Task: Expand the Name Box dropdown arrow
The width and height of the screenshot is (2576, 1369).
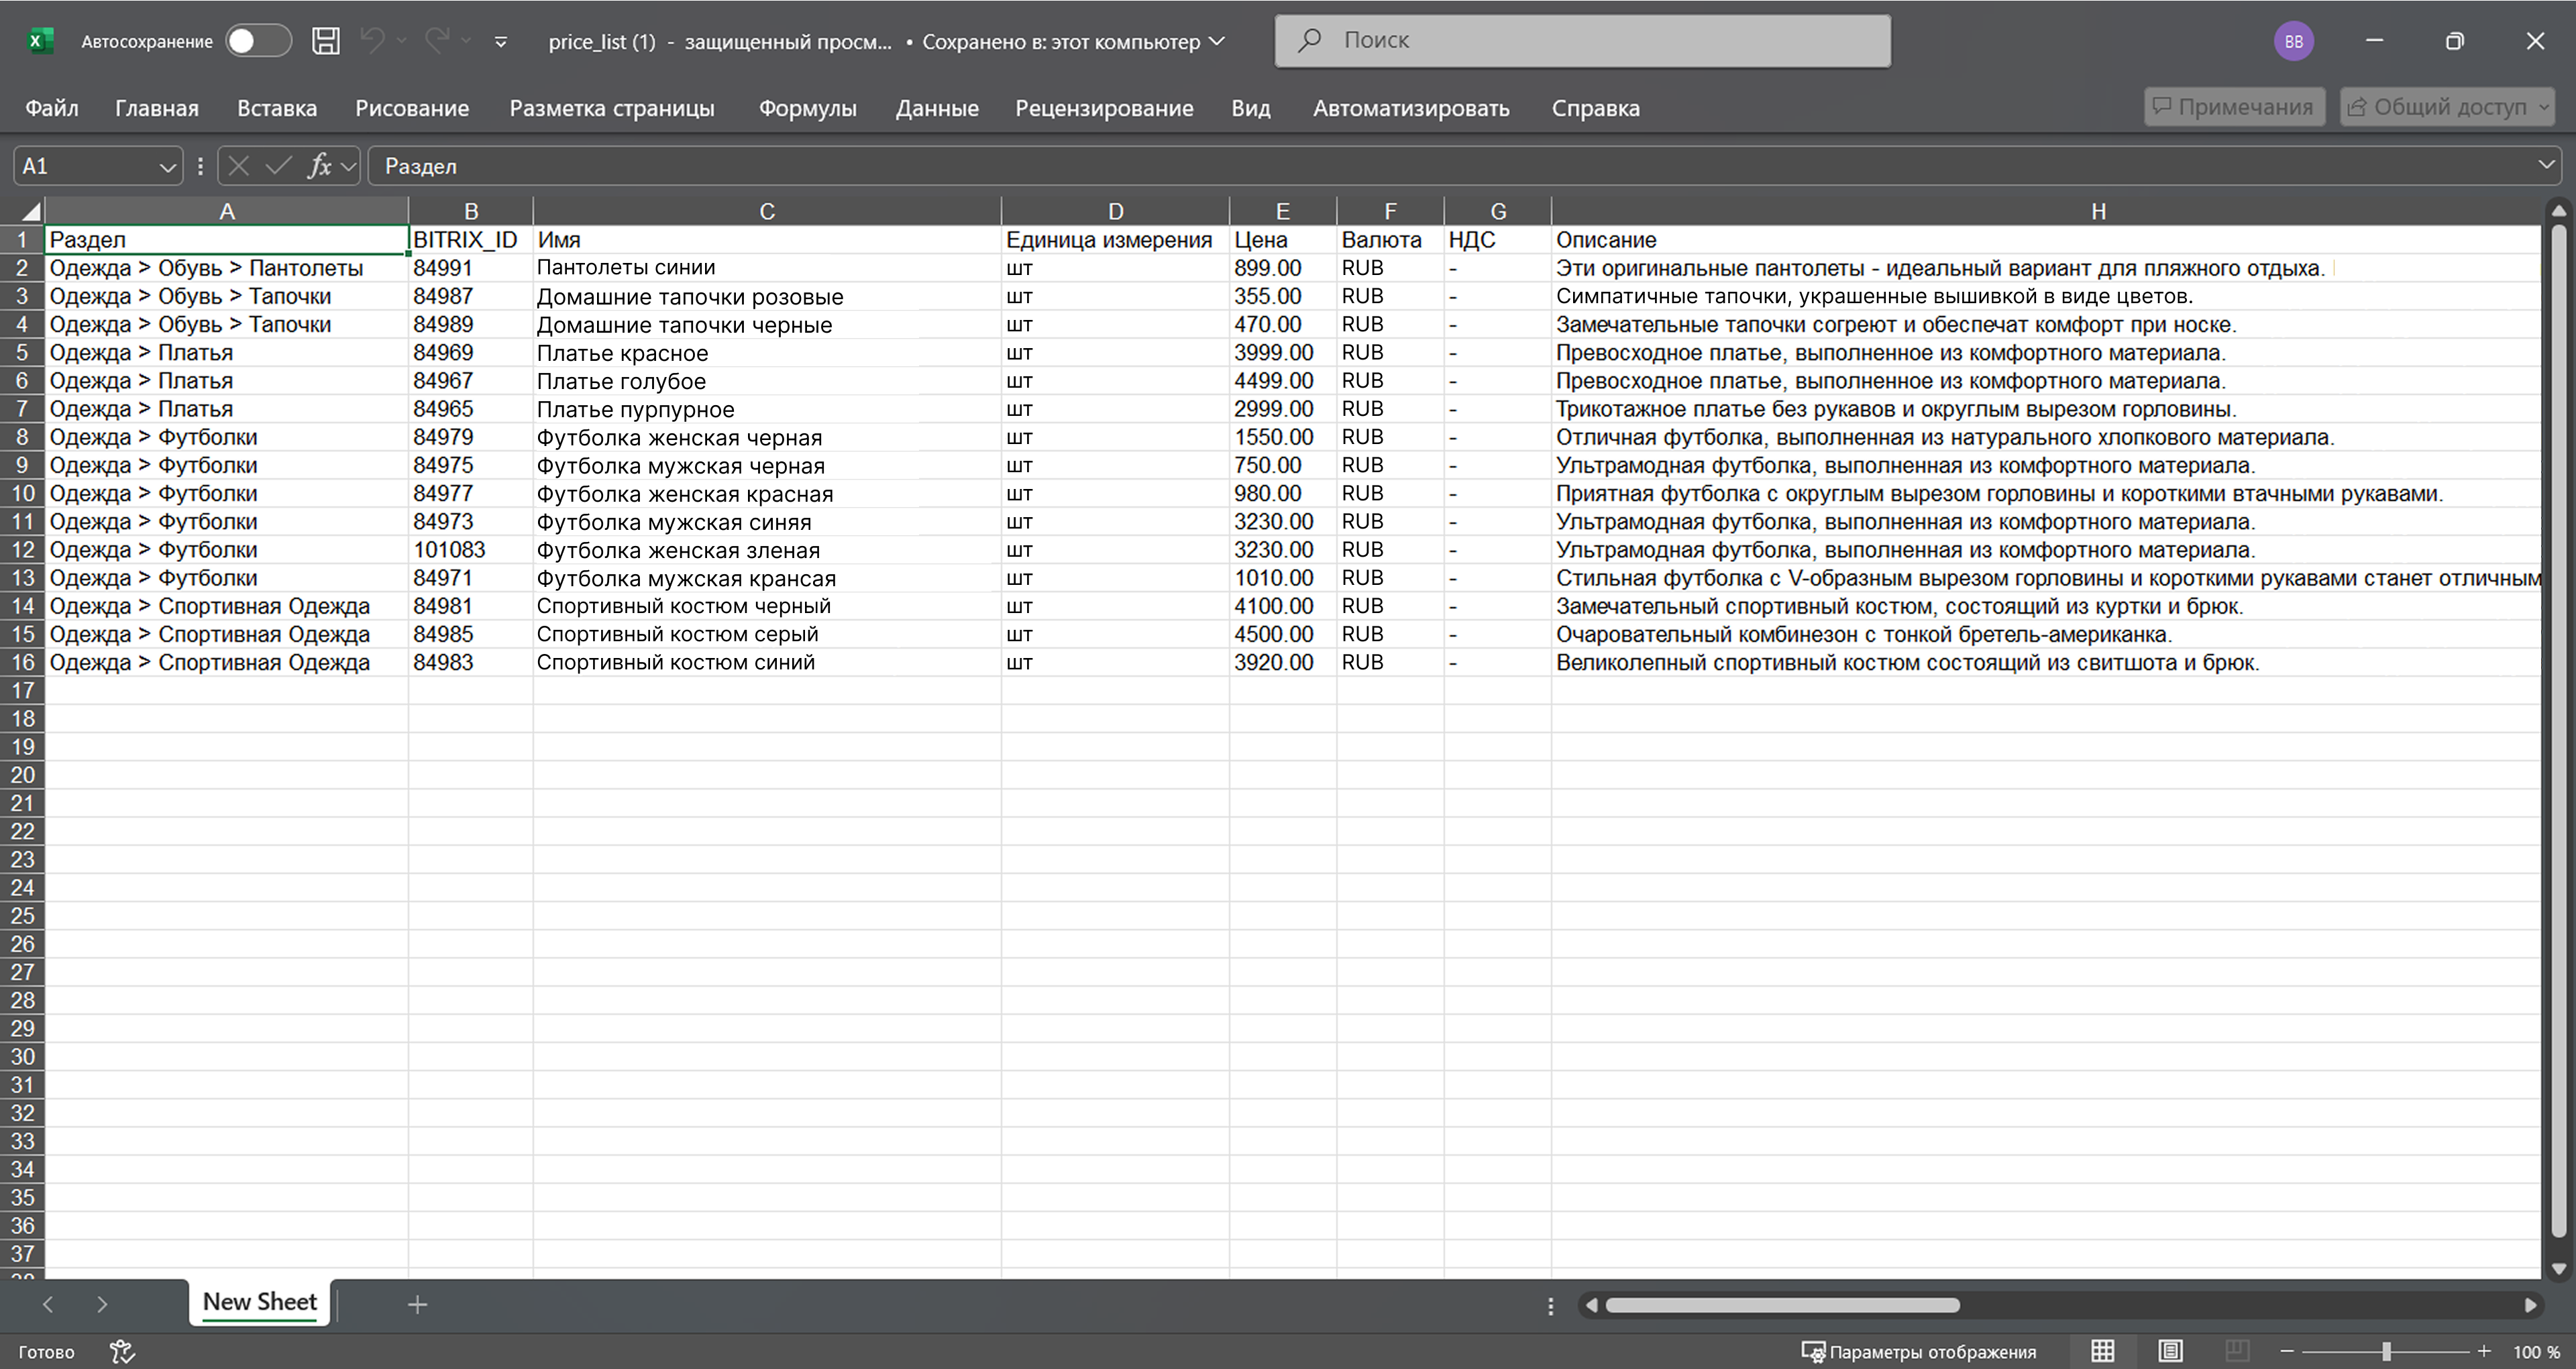Action: click(167, 167)
